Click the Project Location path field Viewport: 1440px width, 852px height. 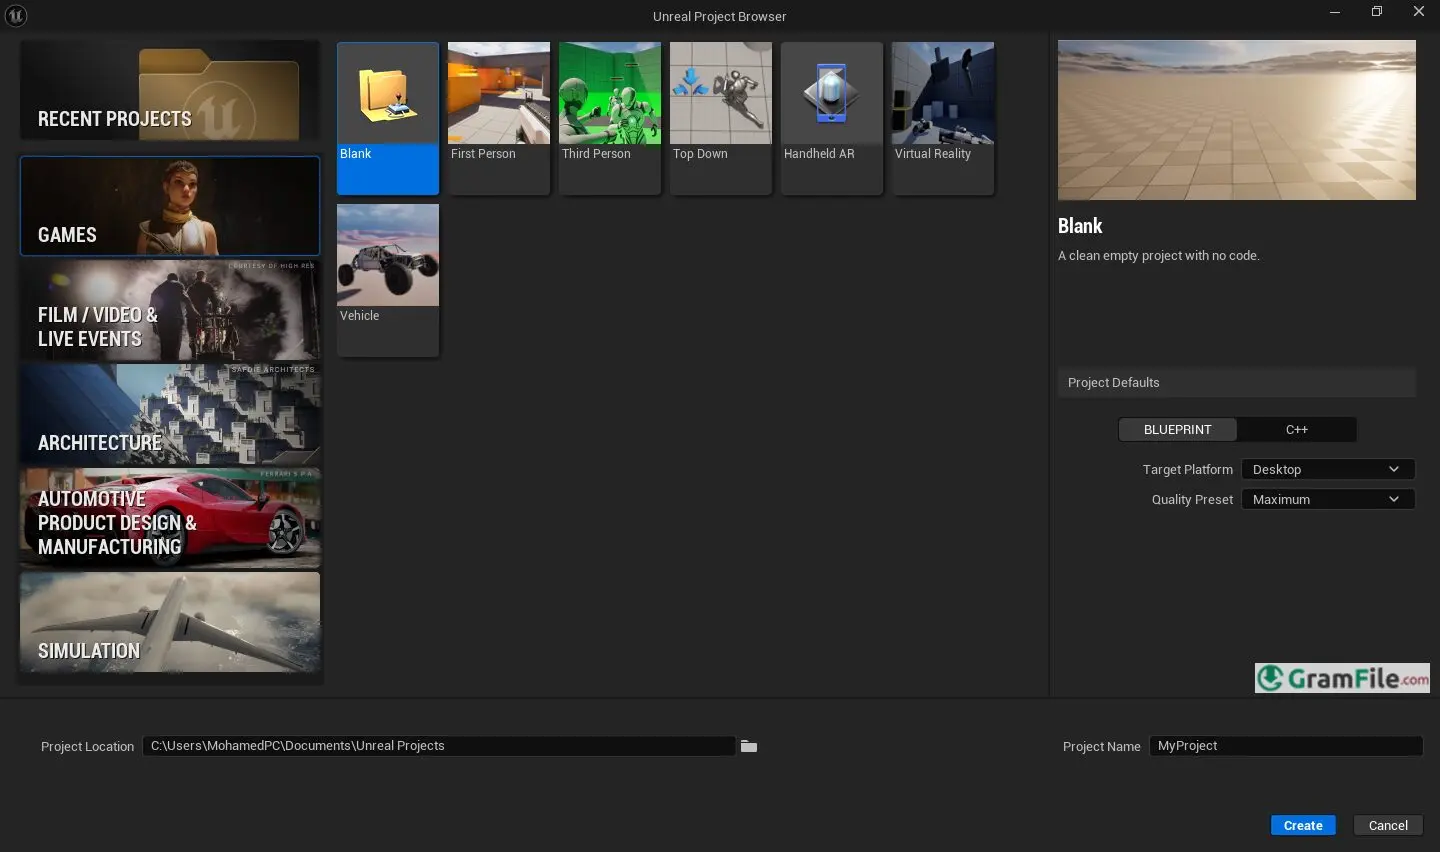(439, 746)
